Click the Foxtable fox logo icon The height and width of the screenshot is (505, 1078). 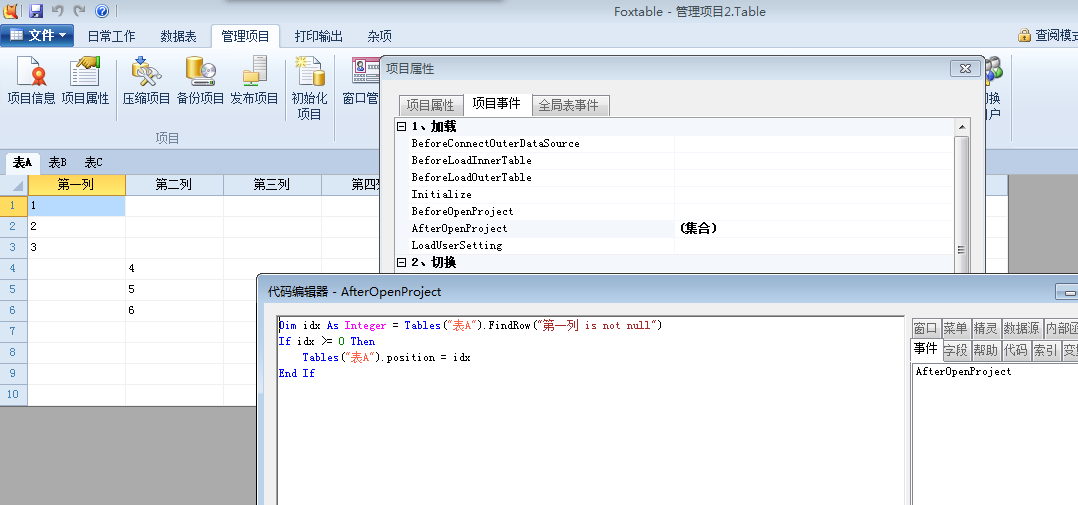[12, 10]
